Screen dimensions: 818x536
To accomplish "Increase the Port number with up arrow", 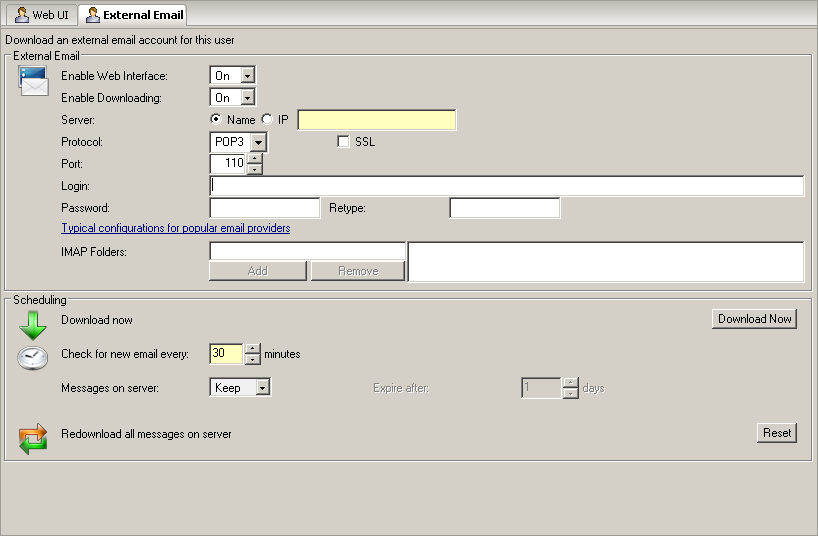I will 254,158.
